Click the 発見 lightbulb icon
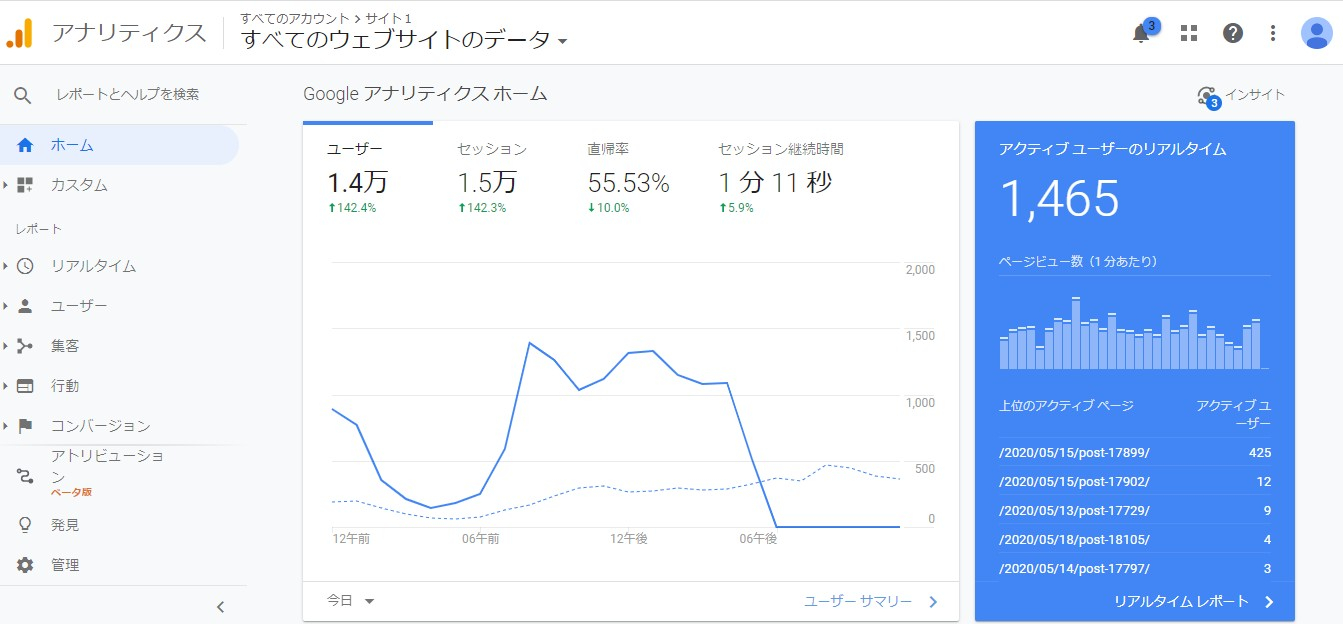Image resolution: width=1343 pixels, height=624 pixels. (x=26, y=525)
